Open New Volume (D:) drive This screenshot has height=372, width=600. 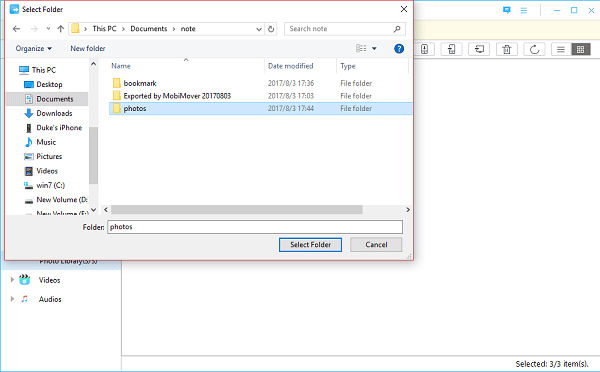pos(56,200)
